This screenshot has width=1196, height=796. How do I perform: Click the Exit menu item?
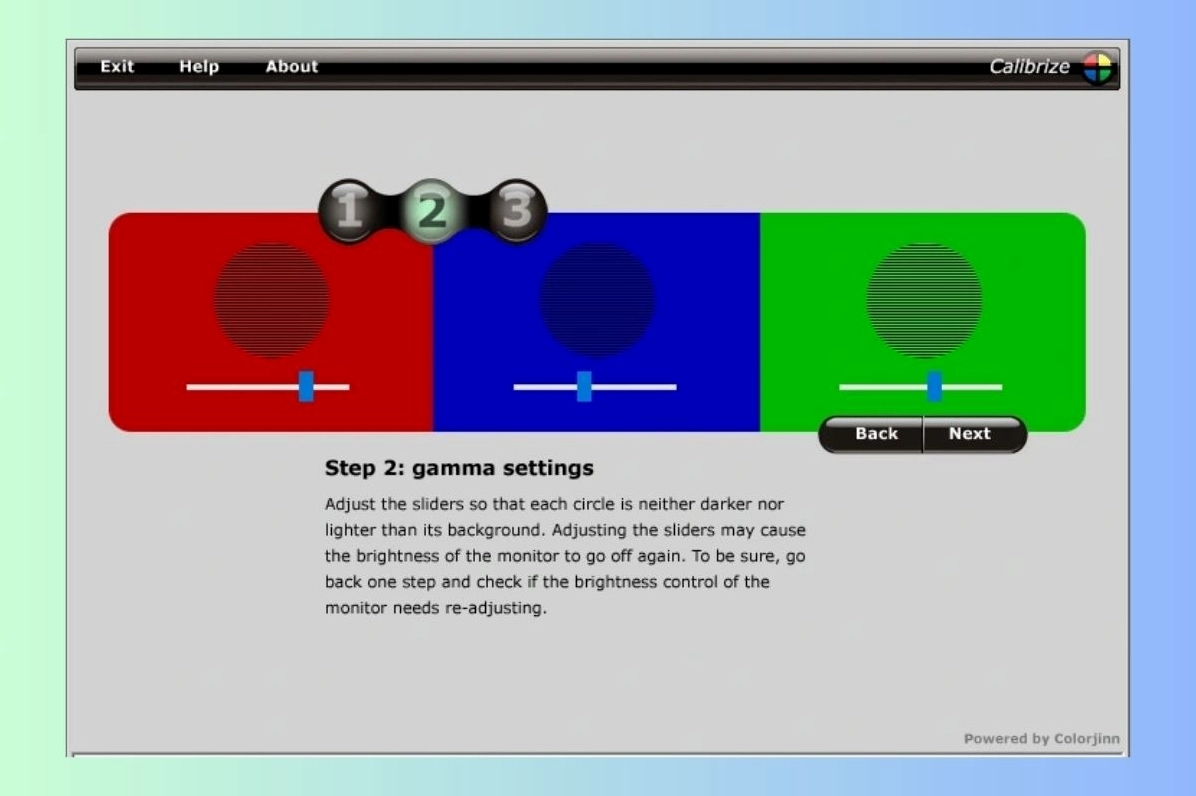[117, 67]
